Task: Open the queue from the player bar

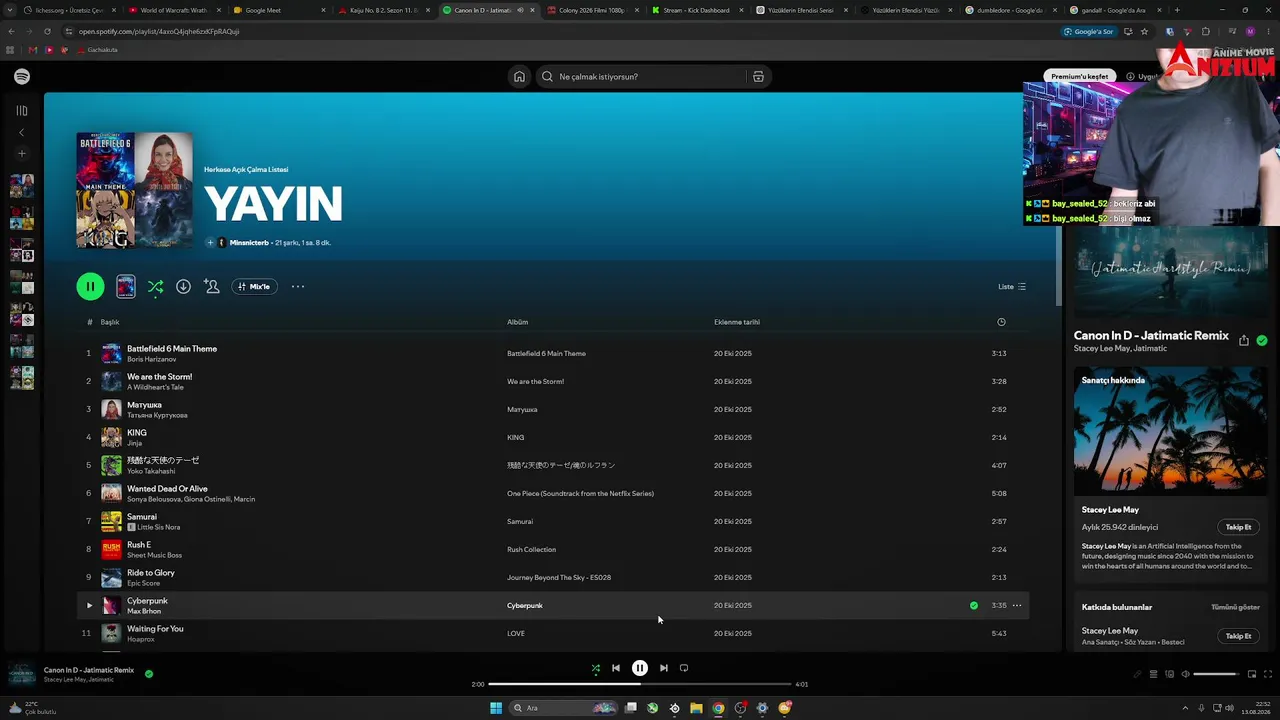Action: (1153, 674)
